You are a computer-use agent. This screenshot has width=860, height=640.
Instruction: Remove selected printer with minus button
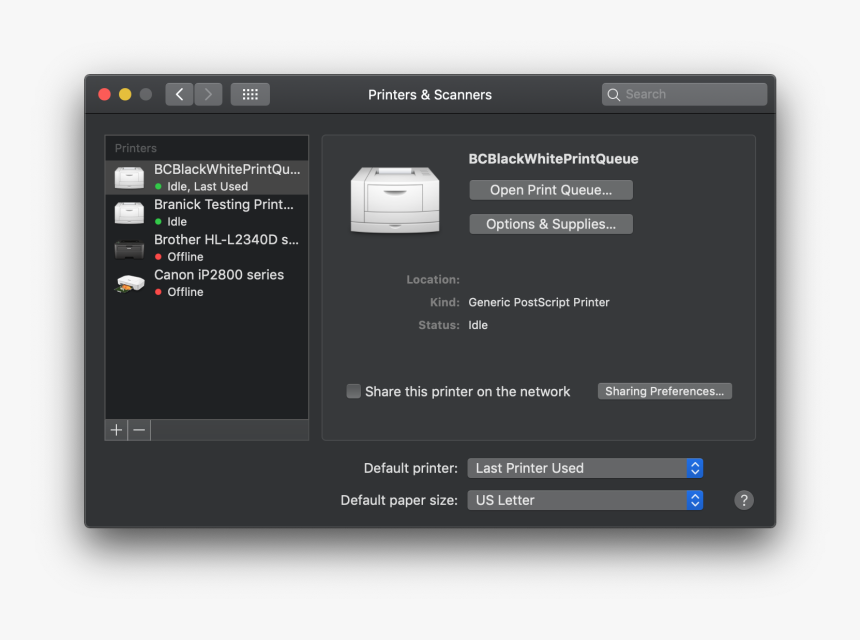click(x=139, y=430)
